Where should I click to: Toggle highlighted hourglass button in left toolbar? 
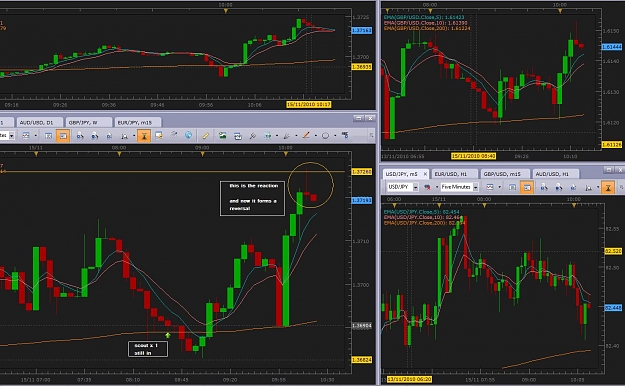click(x=144, y=136)
